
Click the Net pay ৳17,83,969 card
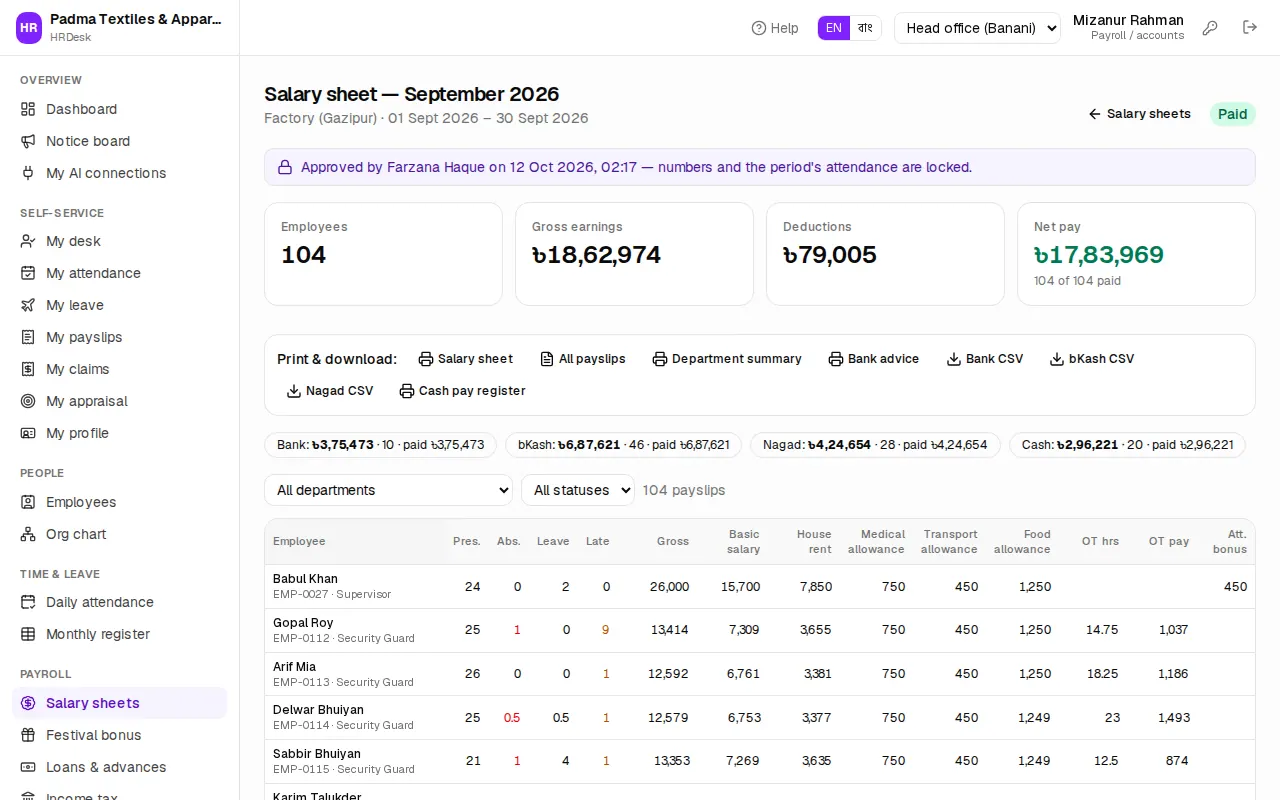click(x=1136, y=254)
